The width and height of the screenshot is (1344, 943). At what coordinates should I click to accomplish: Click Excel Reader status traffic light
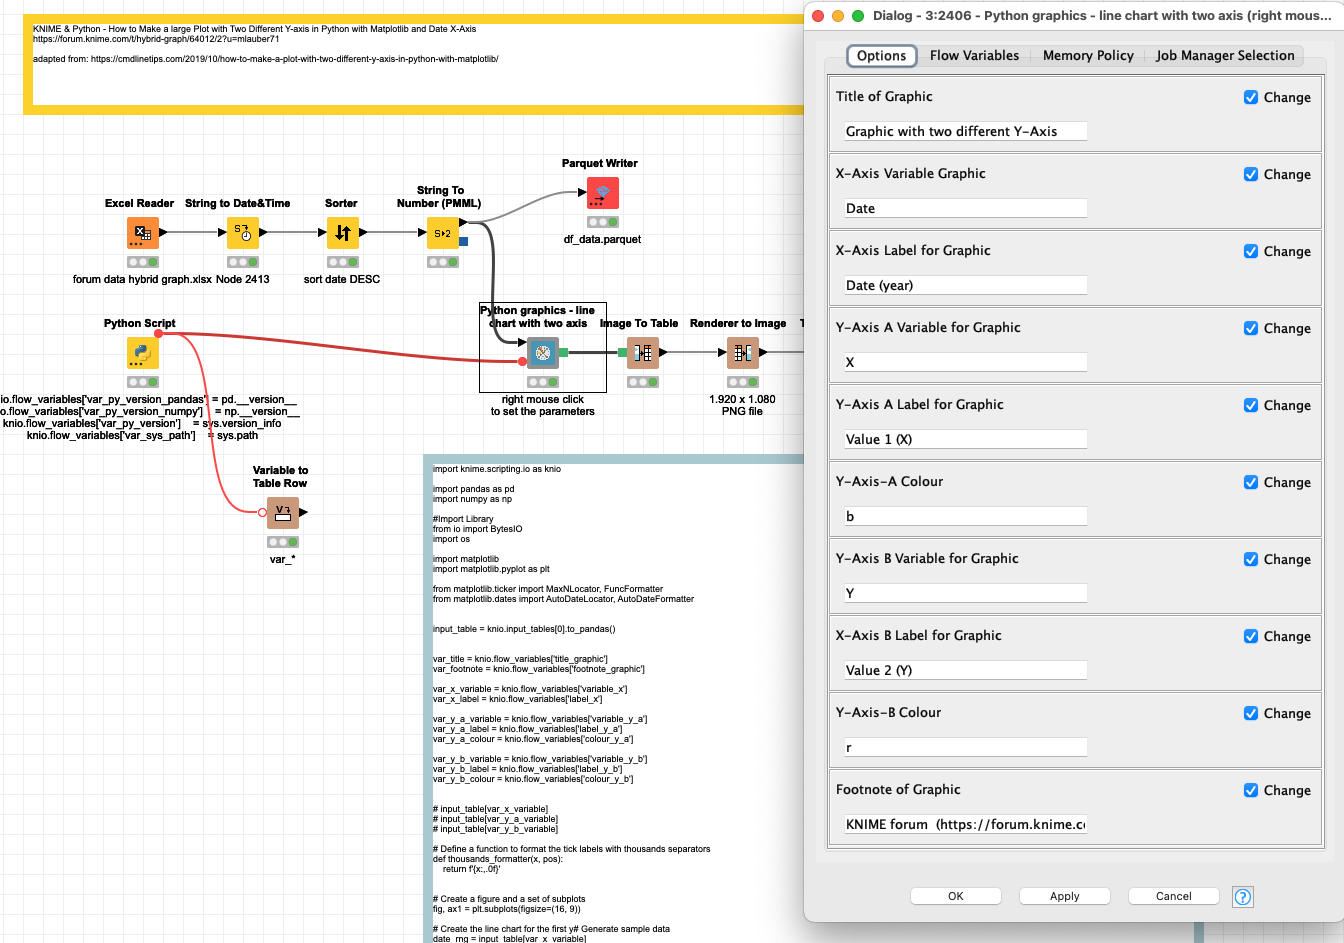pos(142,262)
